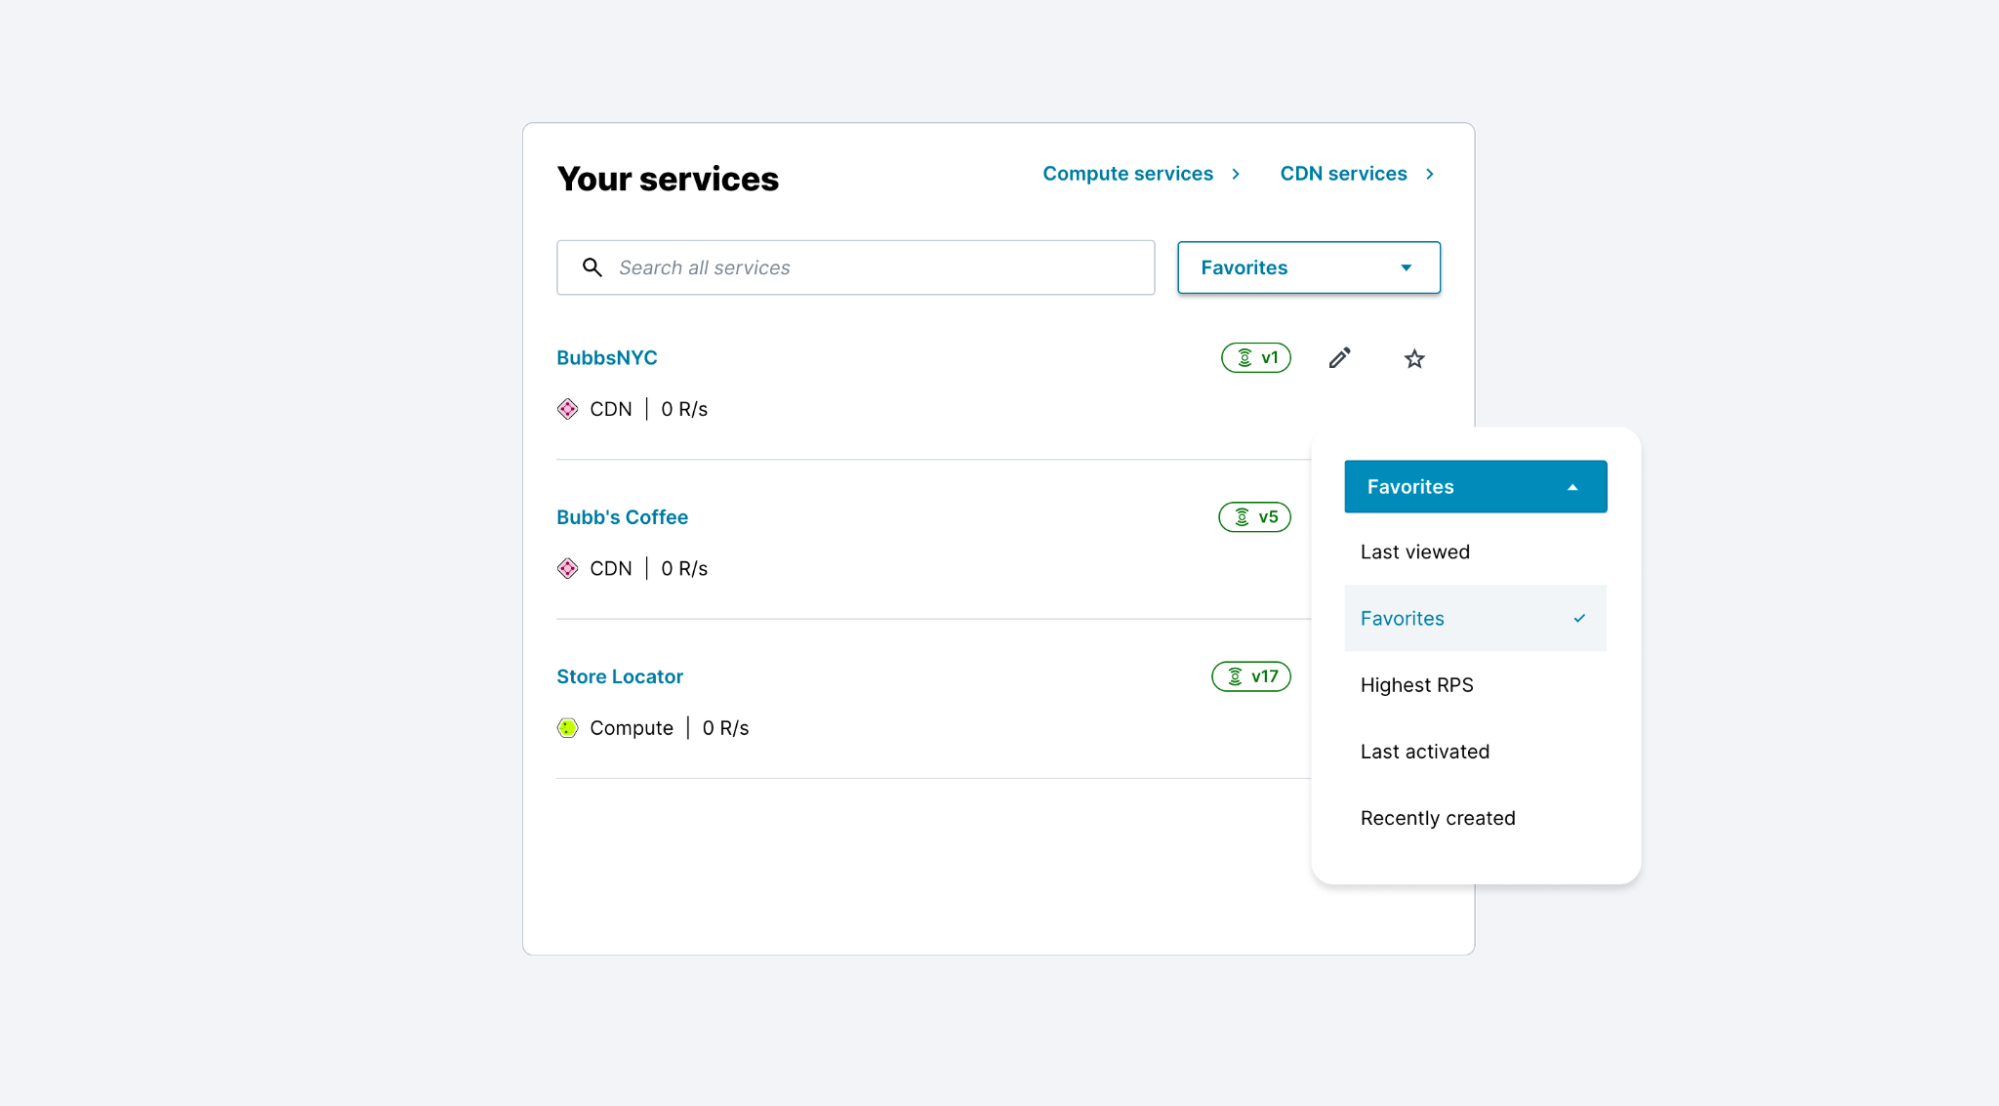This screenshot has width=1999, height=1106.
Task: Toggle the favorite star for BubbsNYC
Action: point(1413,358)
